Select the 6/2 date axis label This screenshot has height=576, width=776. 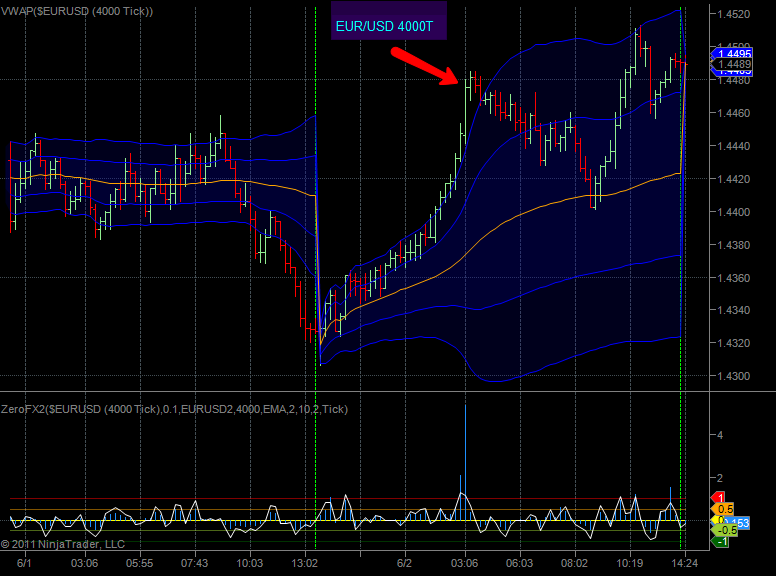[405, 564]
